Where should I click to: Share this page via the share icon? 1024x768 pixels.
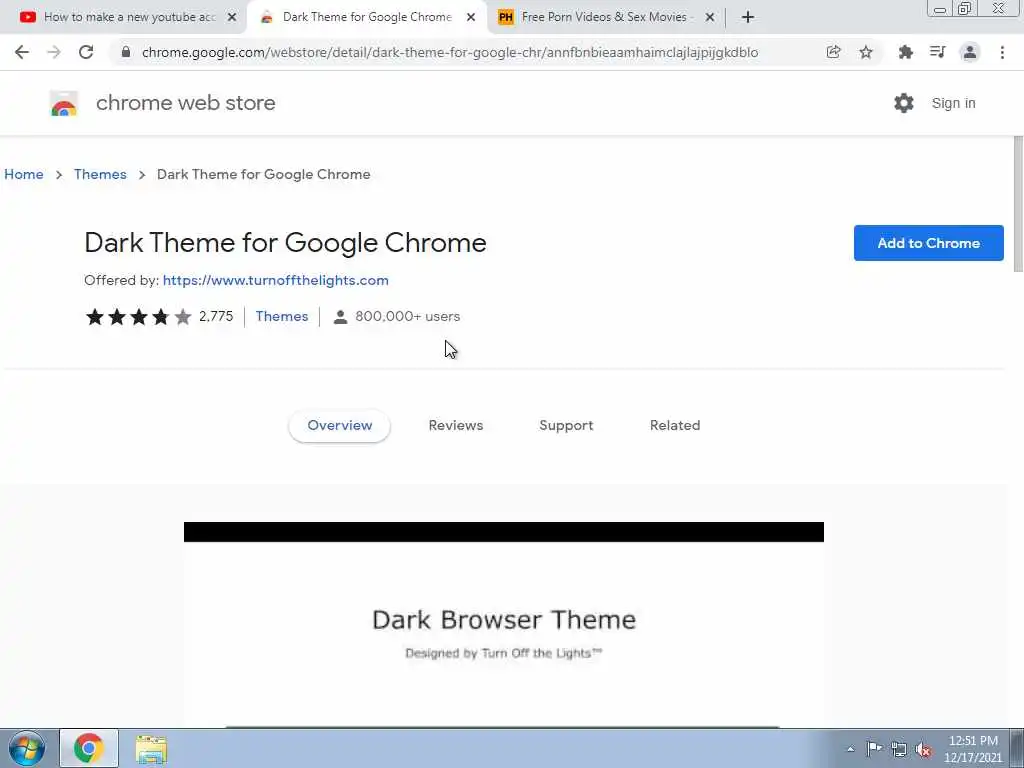click(x=833, y=52)
